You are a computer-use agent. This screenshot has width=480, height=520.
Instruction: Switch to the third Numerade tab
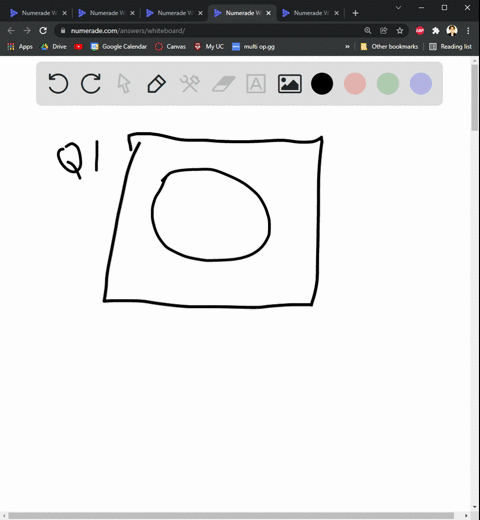pyautogui.click(x=174, y=13)
